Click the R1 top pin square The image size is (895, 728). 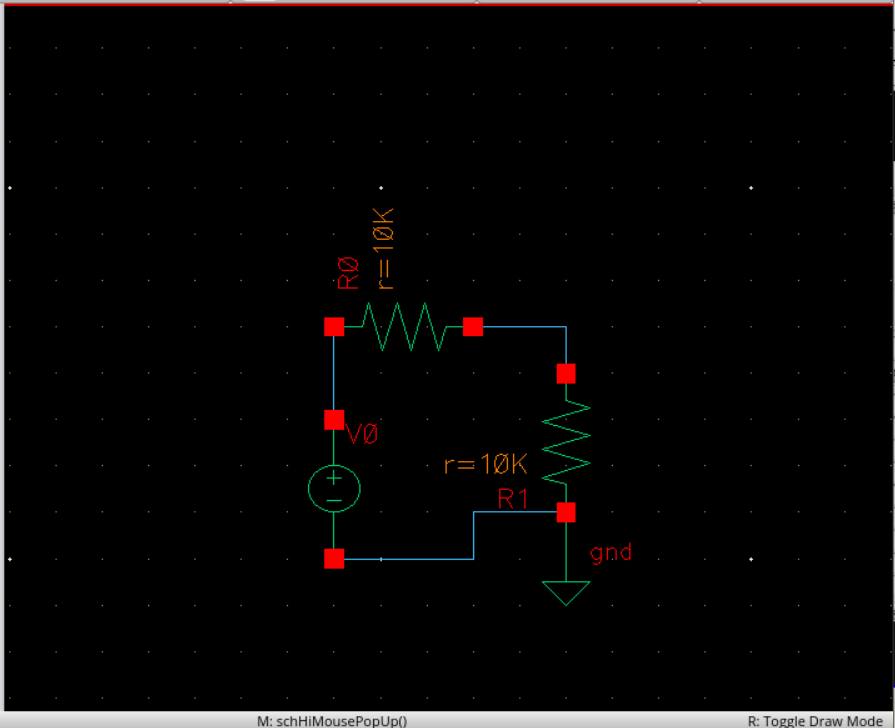(x=566, y=374)
